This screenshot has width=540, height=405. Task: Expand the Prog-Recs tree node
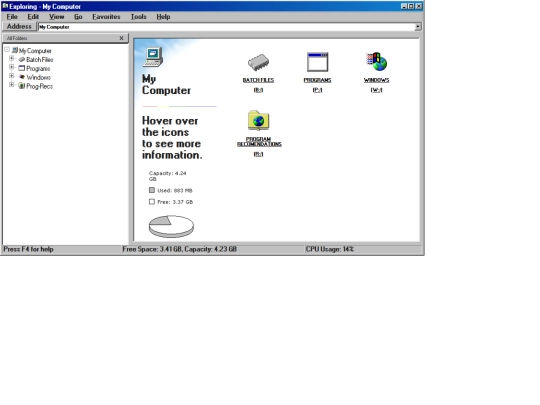[11, 85]
